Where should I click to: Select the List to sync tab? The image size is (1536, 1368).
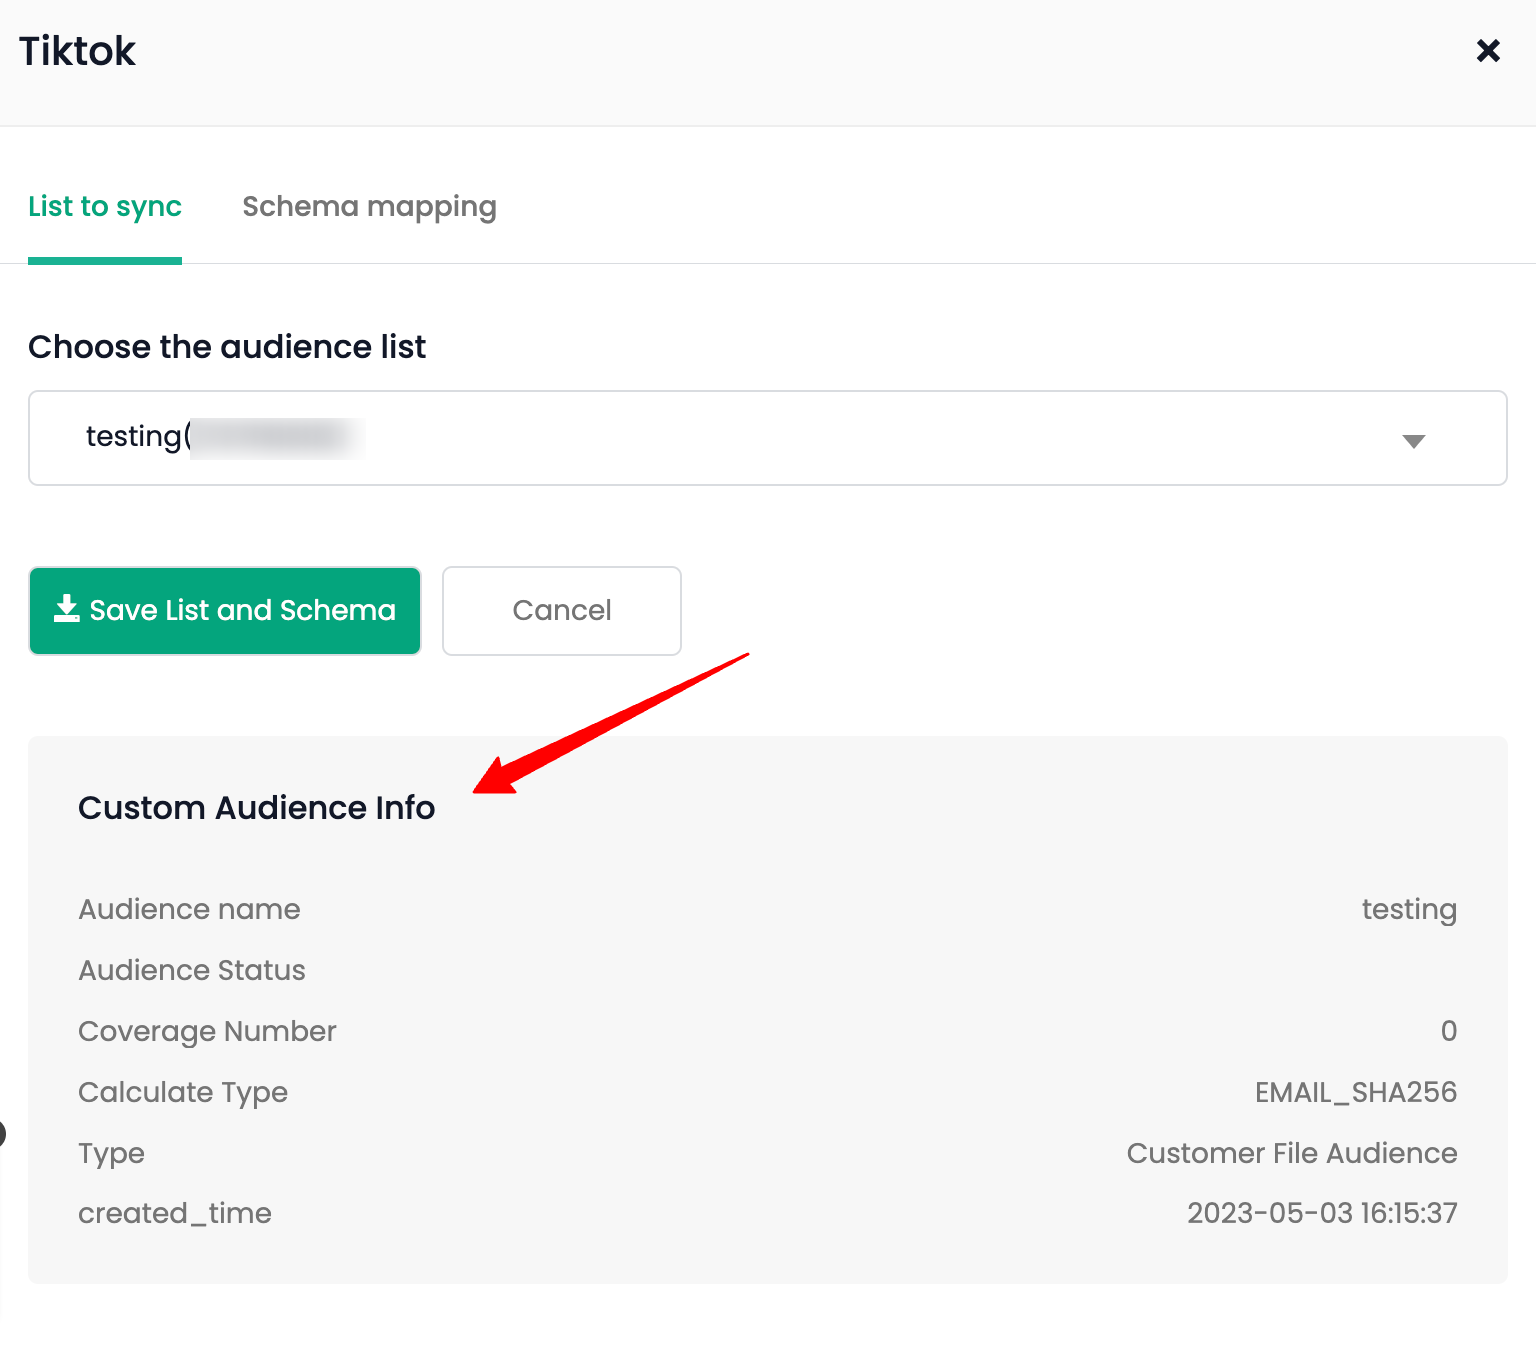tap(105, 207)
